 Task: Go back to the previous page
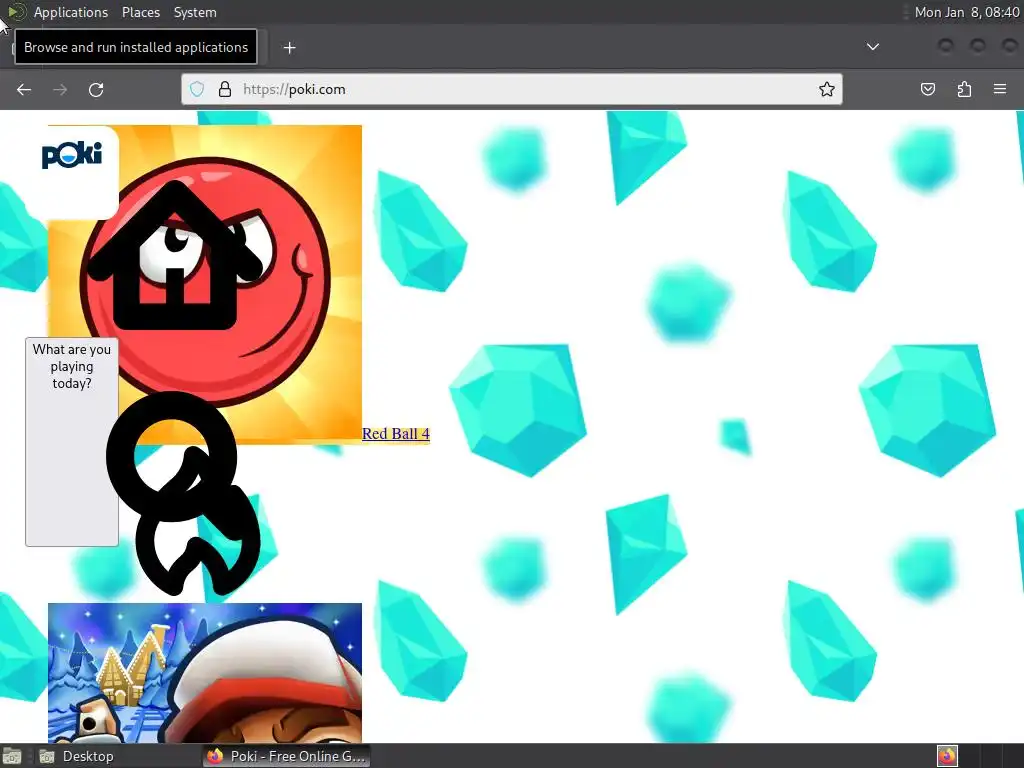(24, 89)
